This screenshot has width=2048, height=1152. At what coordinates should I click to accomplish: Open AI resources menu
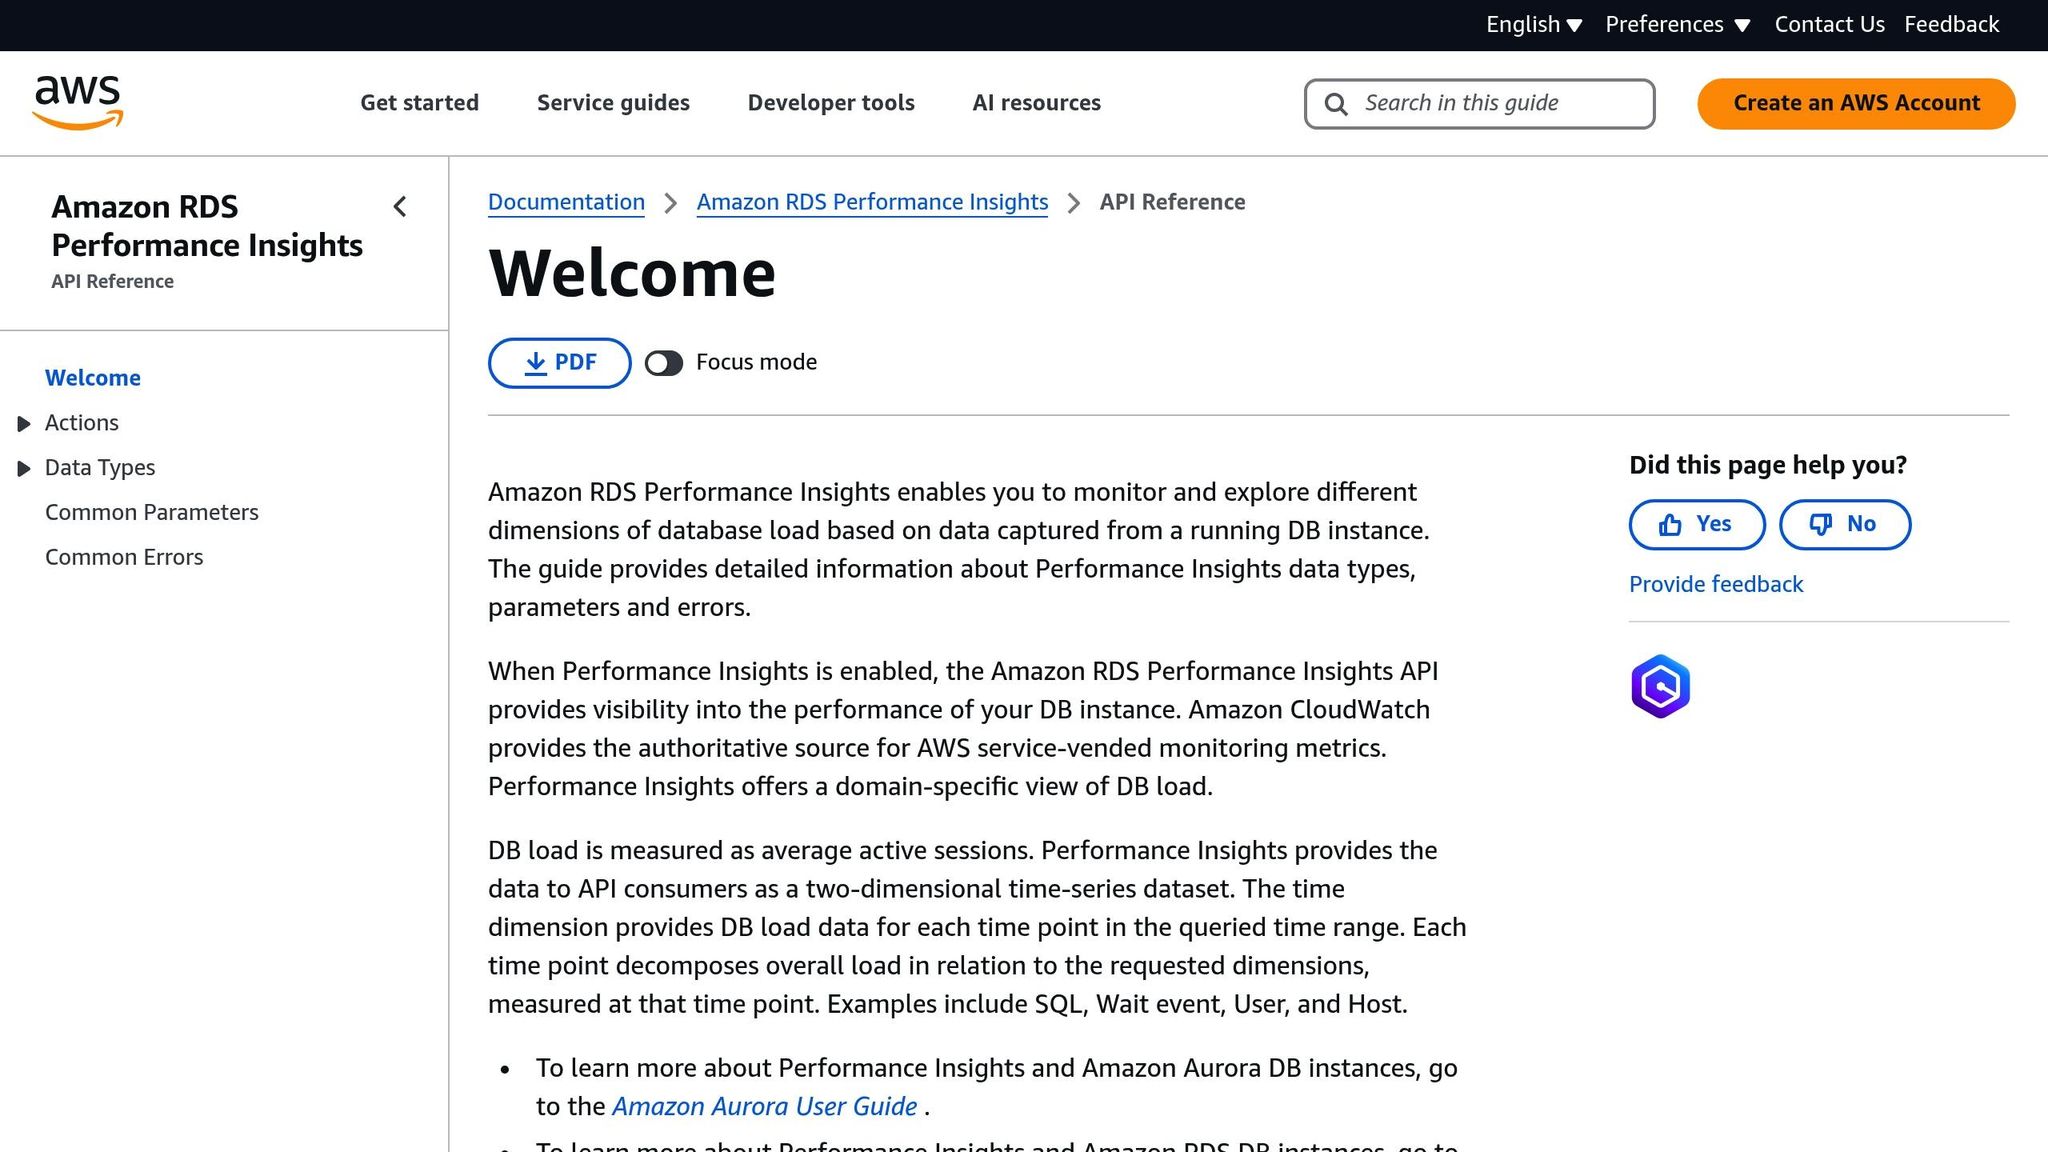[1037, 103]
